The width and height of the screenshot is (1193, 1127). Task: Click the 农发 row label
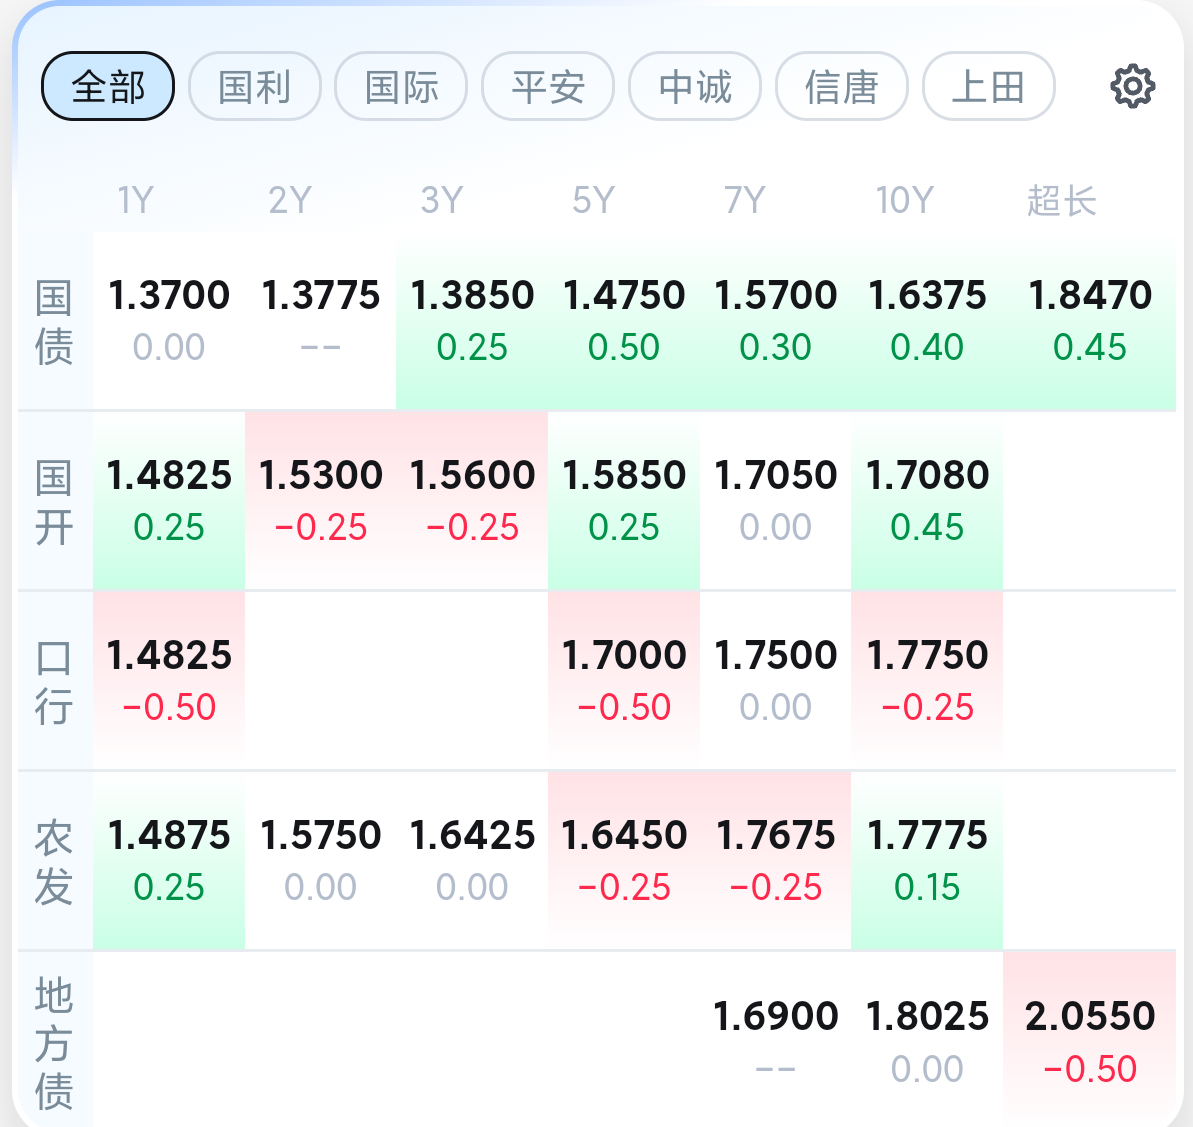click(x=54, y=862)
